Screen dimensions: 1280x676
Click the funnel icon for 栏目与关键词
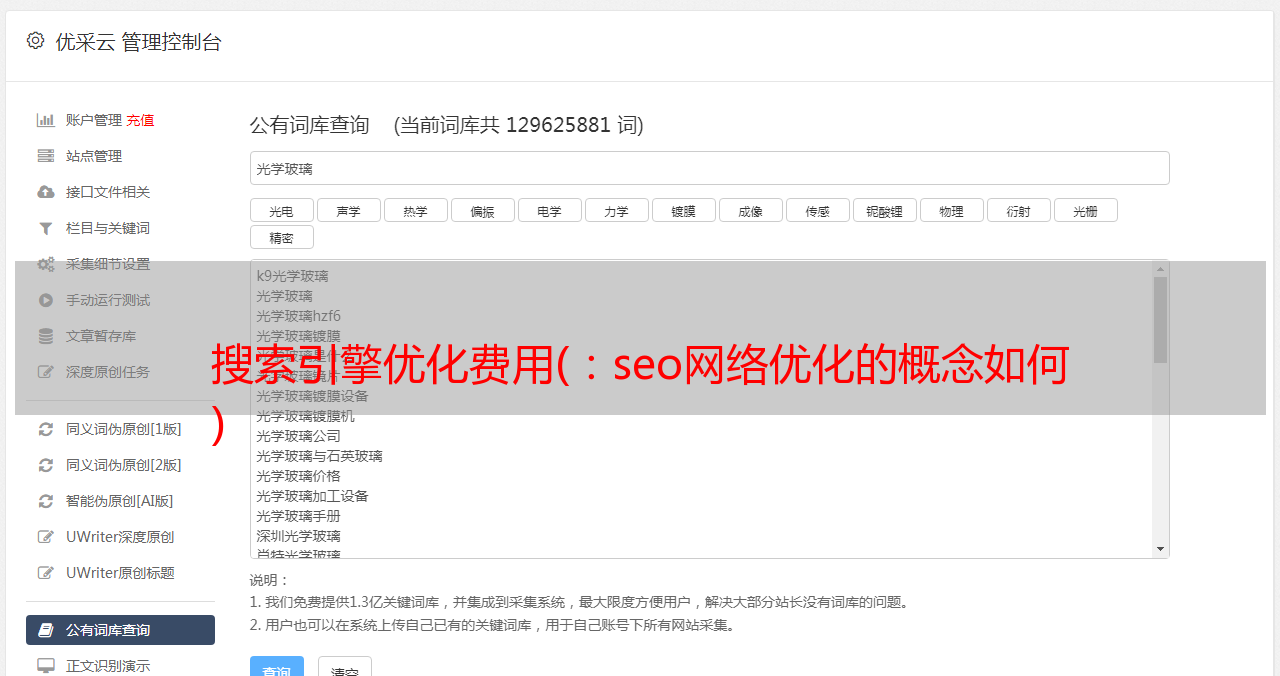point(45,228)
